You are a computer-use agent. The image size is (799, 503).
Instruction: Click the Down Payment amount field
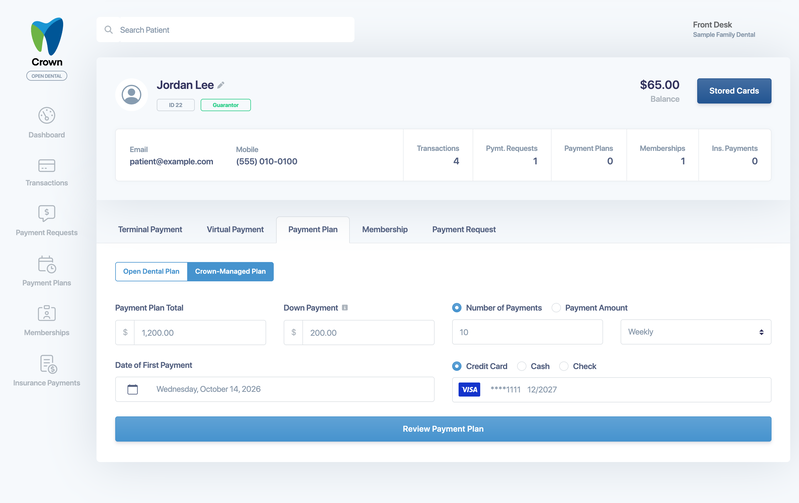[x=359, y=333]
